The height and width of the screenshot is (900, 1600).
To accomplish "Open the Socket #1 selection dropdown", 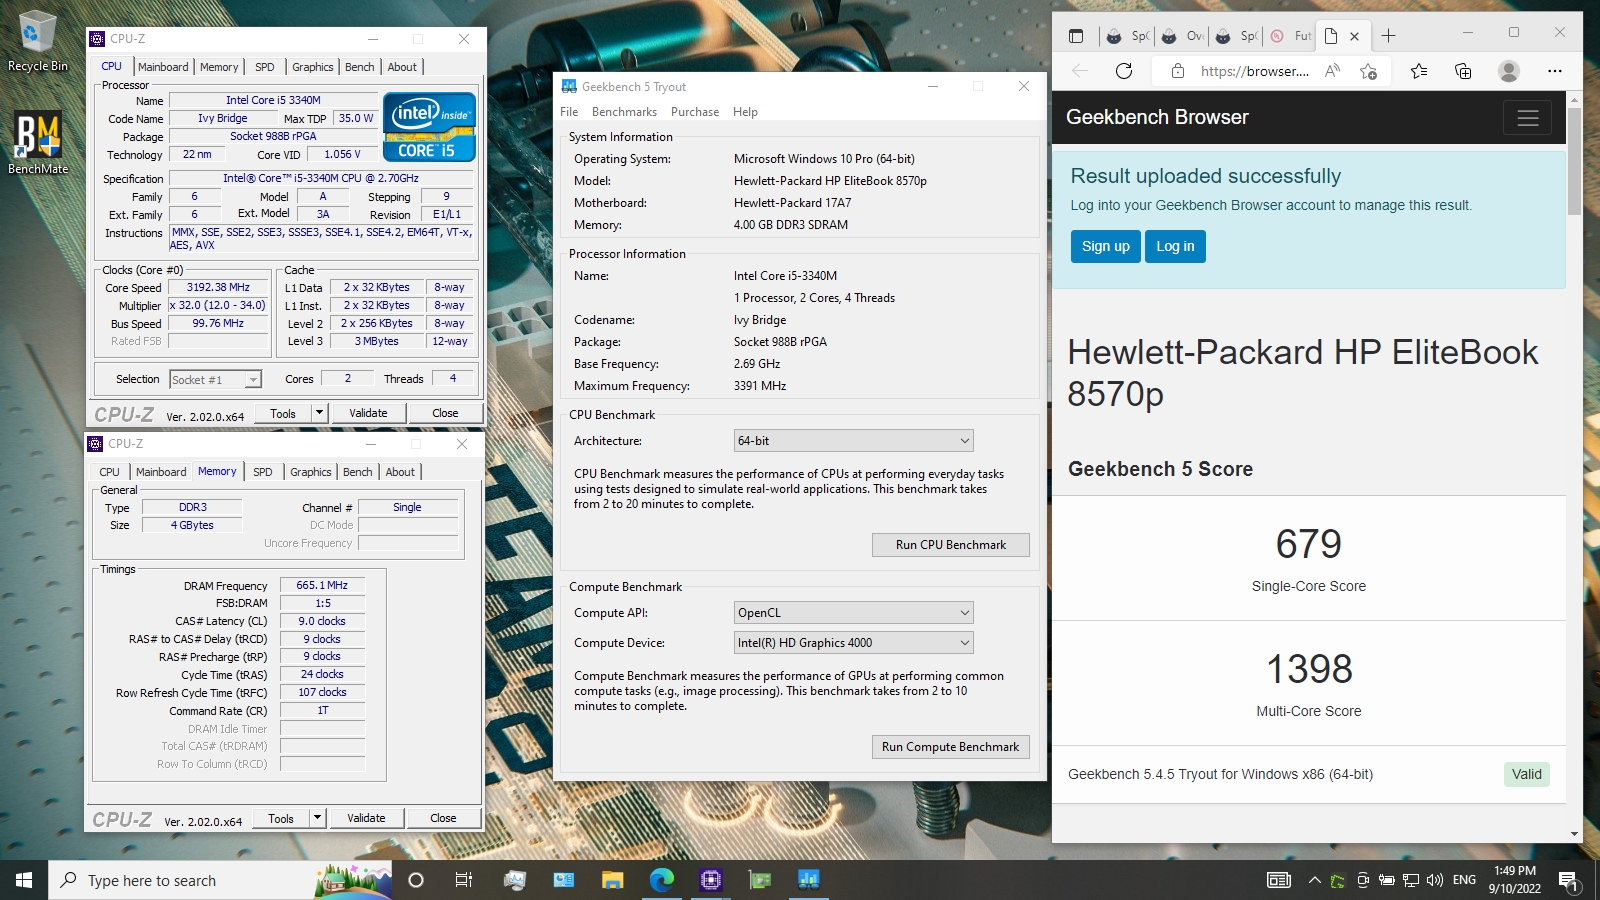I will tap(215, 379).
